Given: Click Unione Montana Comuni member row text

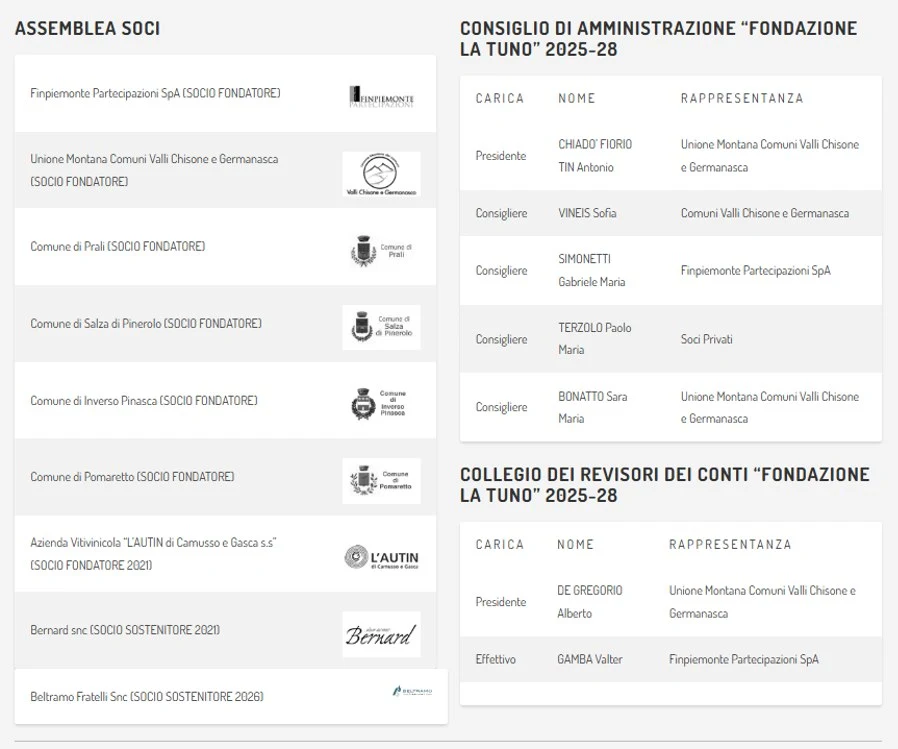Looking at the screenshot, I should [154, 170].
